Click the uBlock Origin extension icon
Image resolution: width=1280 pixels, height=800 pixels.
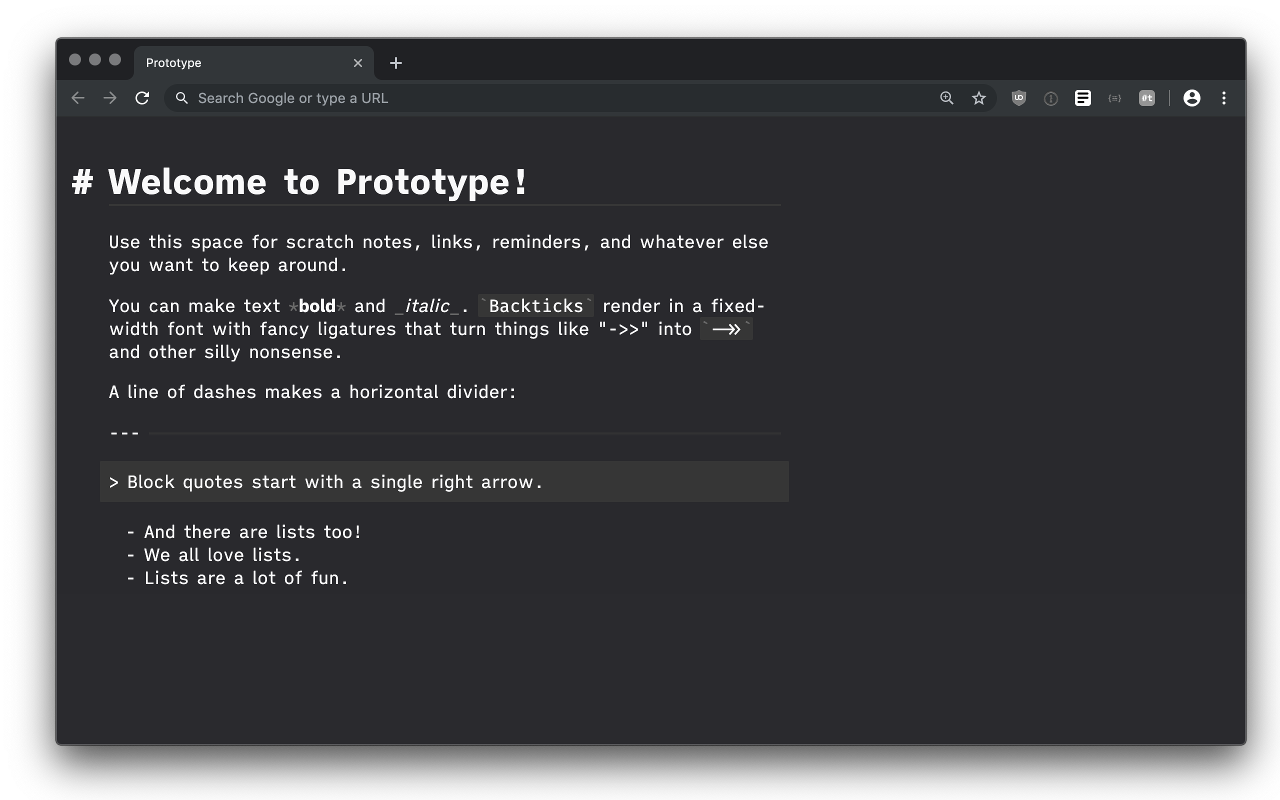pos(1019,98)
